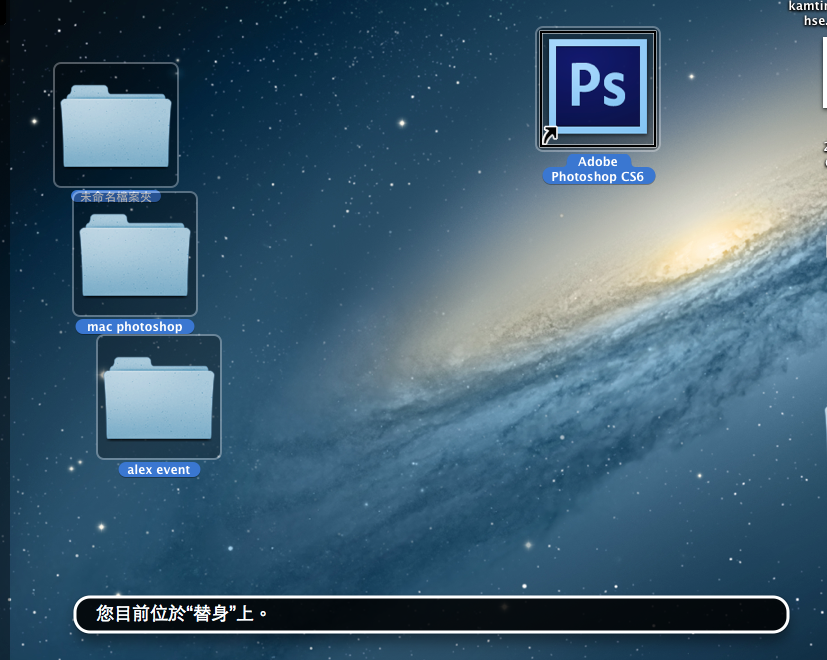Select the alex event folder icon
This screenshot has height=660, width=827.
pos(159,397)
